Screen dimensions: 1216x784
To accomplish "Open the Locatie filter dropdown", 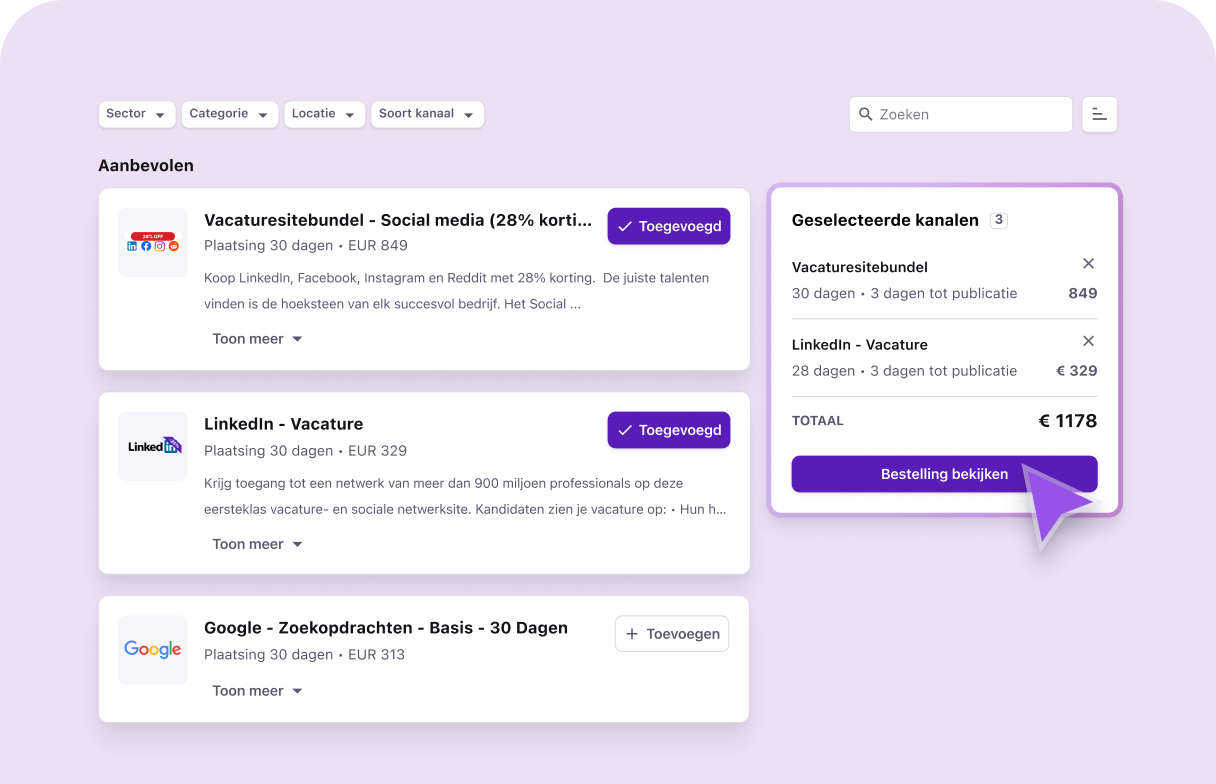I will tap(323, 114).
